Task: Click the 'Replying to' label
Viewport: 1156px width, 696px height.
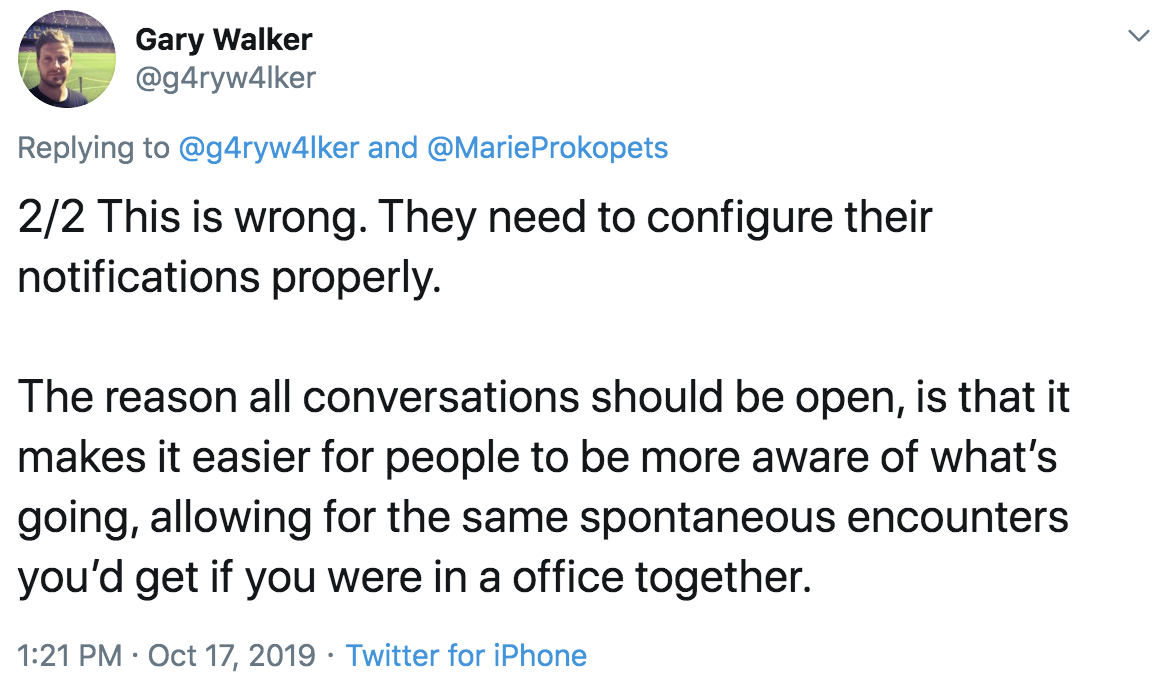Action: coord(94,148)
